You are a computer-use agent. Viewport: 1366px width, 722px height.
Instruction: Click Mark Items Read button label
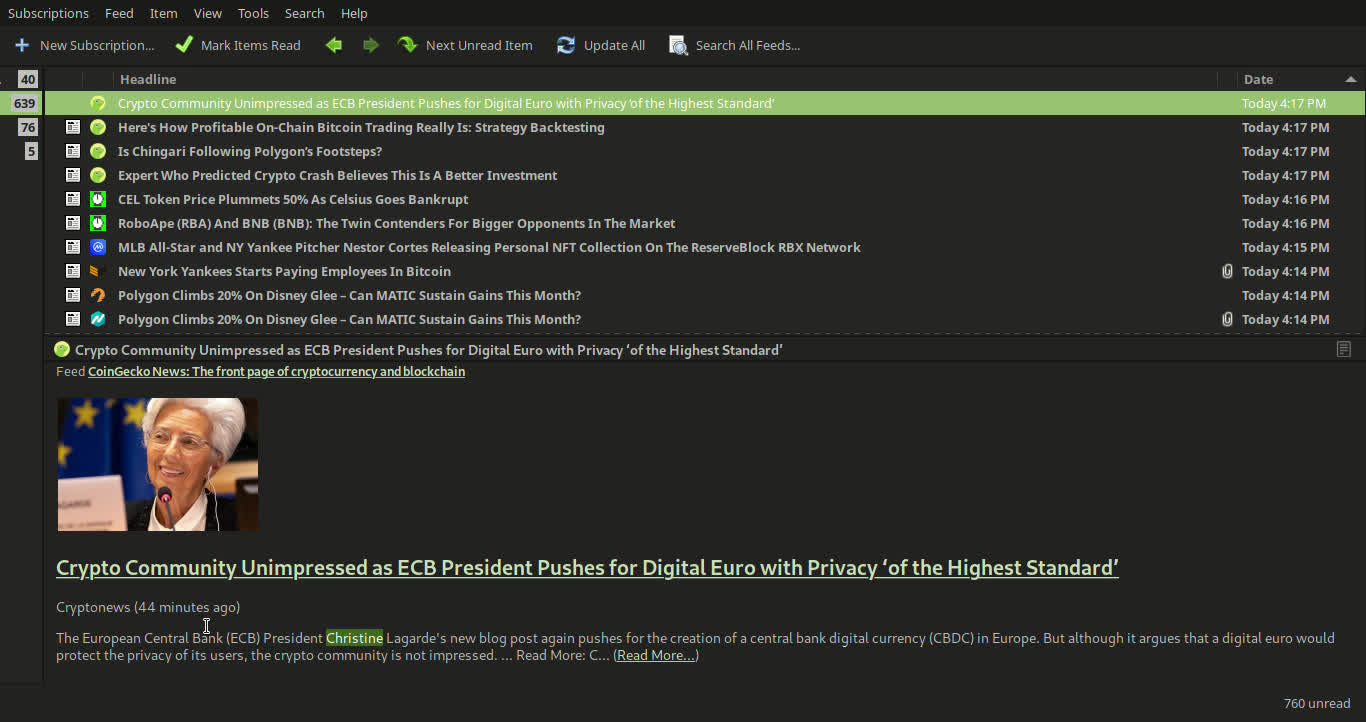250,45
